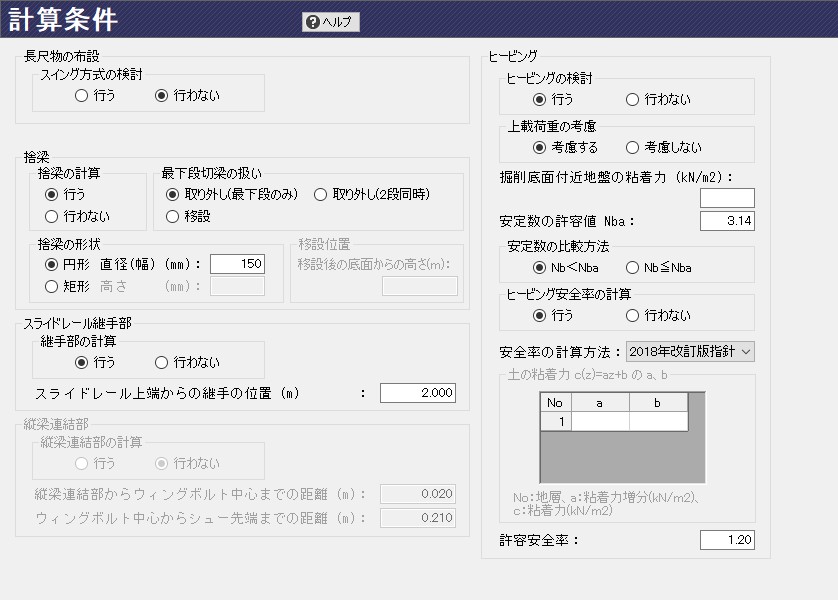Click the 安定数の許容値 Nba label
The width and height of the screenshot is (838, 600).
pyautogui.click(x=567, y=221)
